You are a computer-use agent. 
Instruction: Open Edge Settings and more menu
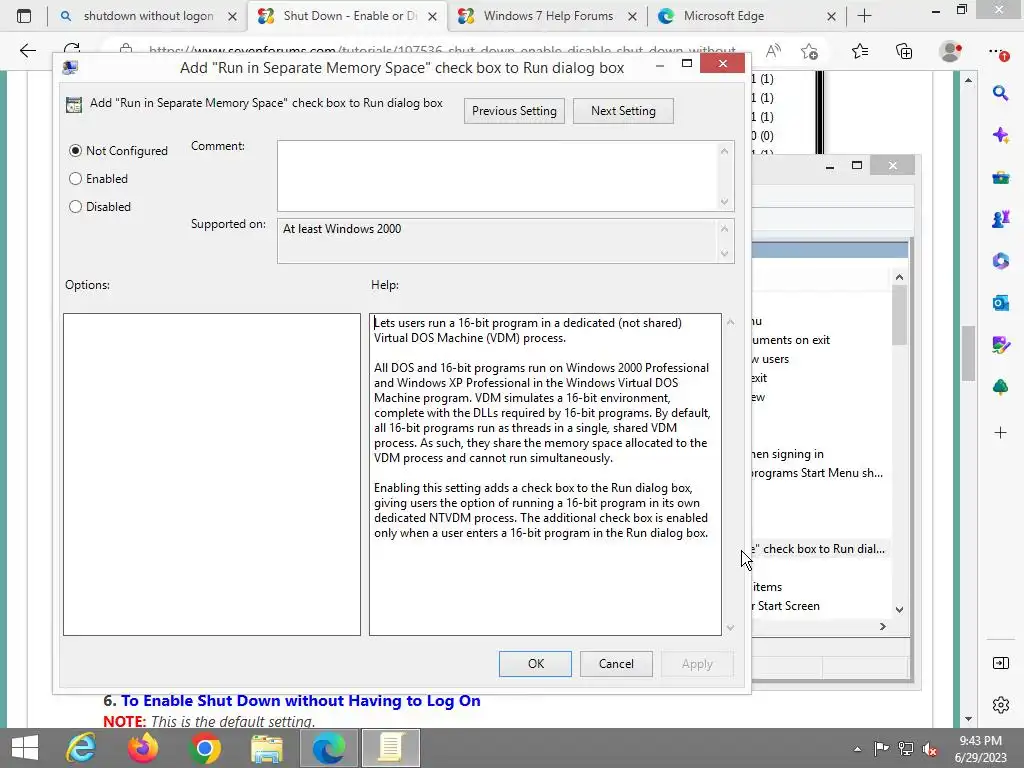click(x=998, y=51)
